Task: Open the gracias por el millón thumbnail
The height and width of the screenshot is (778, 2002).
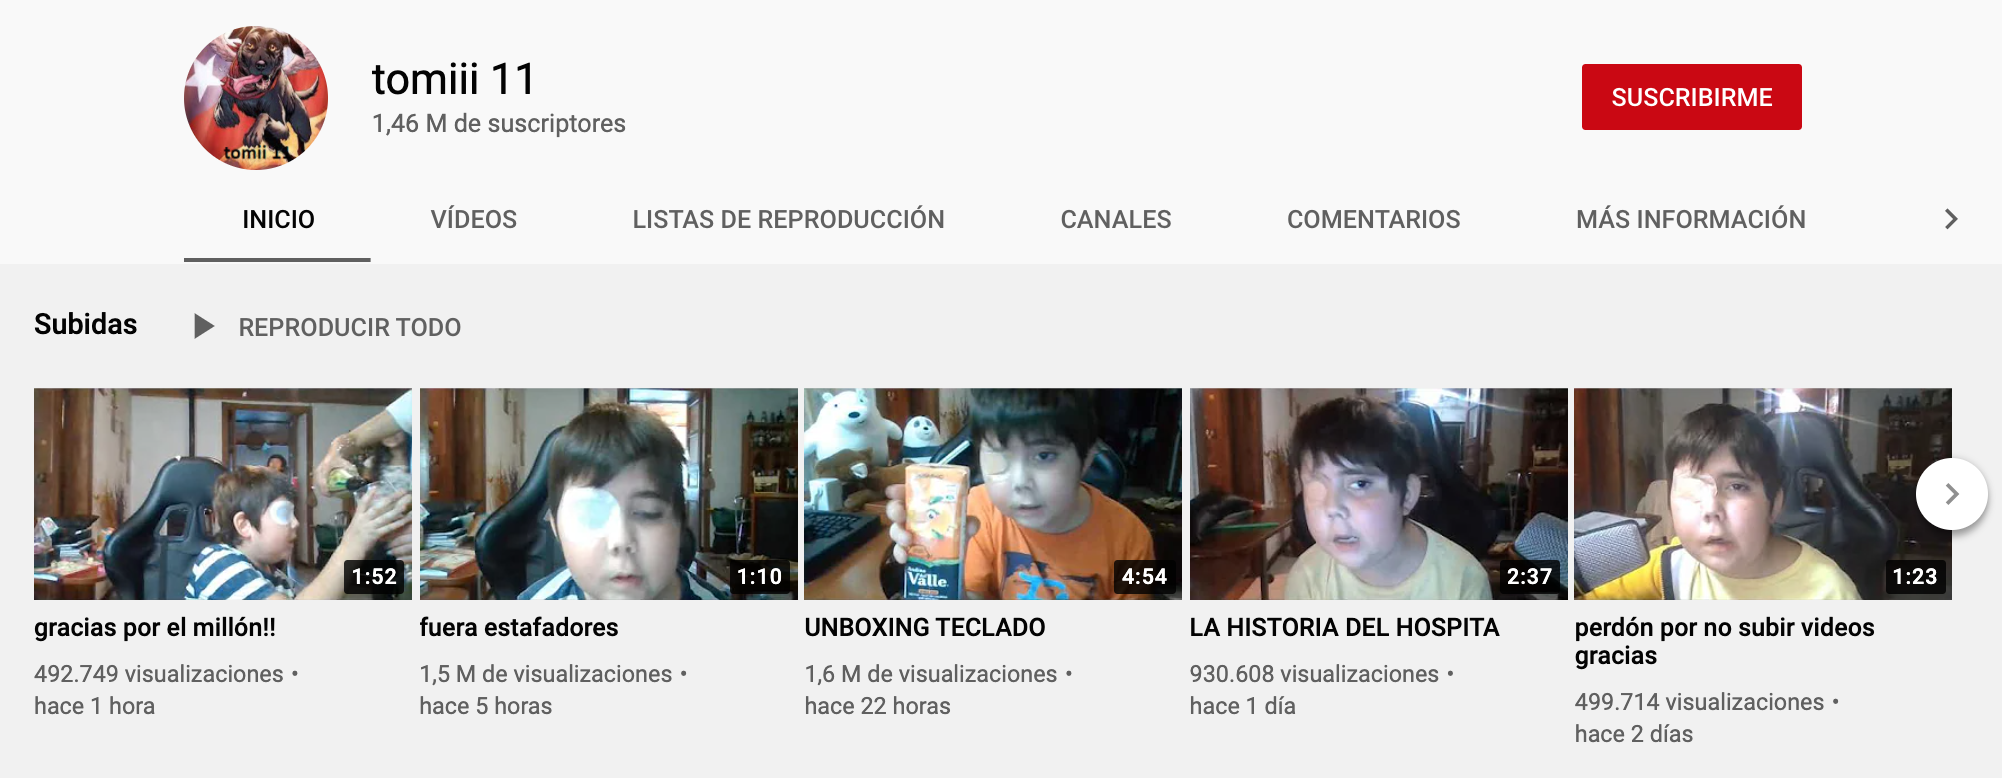Action: click(222, 494)
